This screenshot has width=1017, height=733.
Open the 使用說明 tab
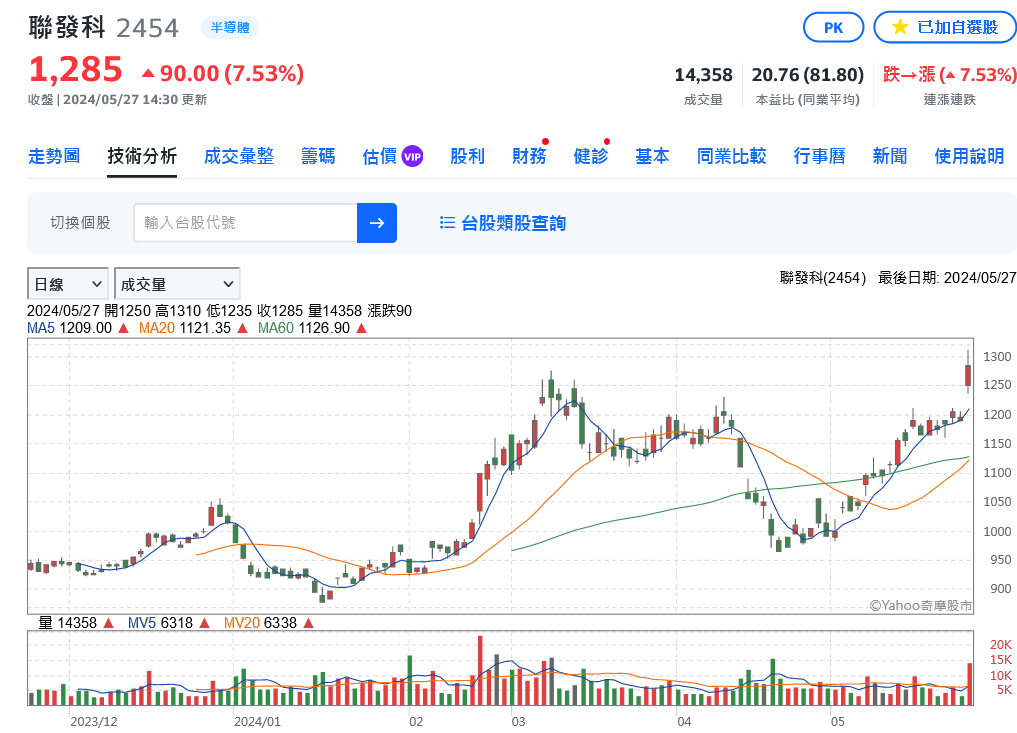[969, 156]
